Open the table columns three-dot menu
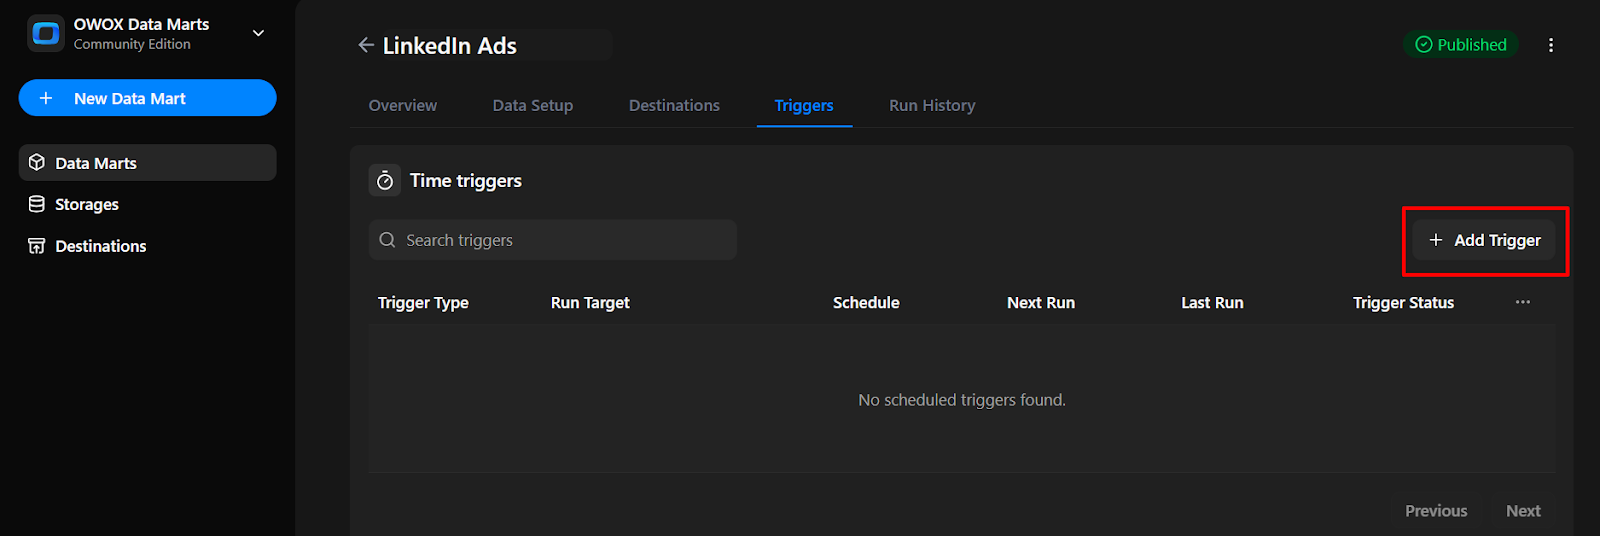The width and height of the screenshot is (1600, 536). [x=1522, y=302]
